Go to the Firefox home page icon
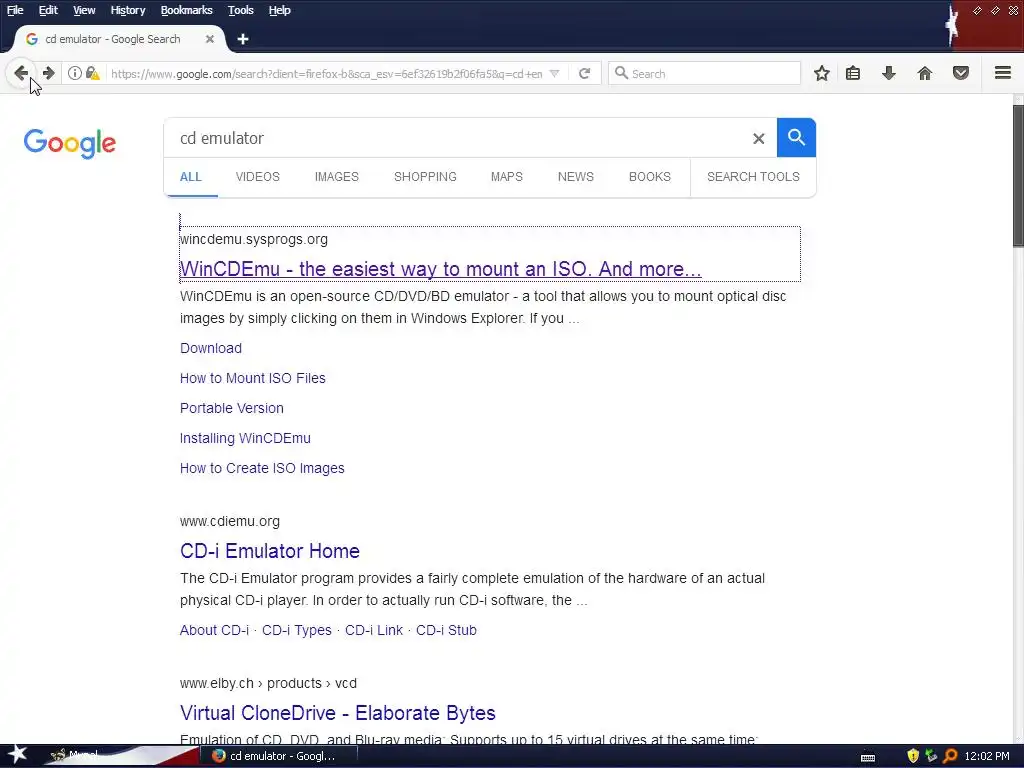This screenshot has width=1024, height=768. [925, 73]
